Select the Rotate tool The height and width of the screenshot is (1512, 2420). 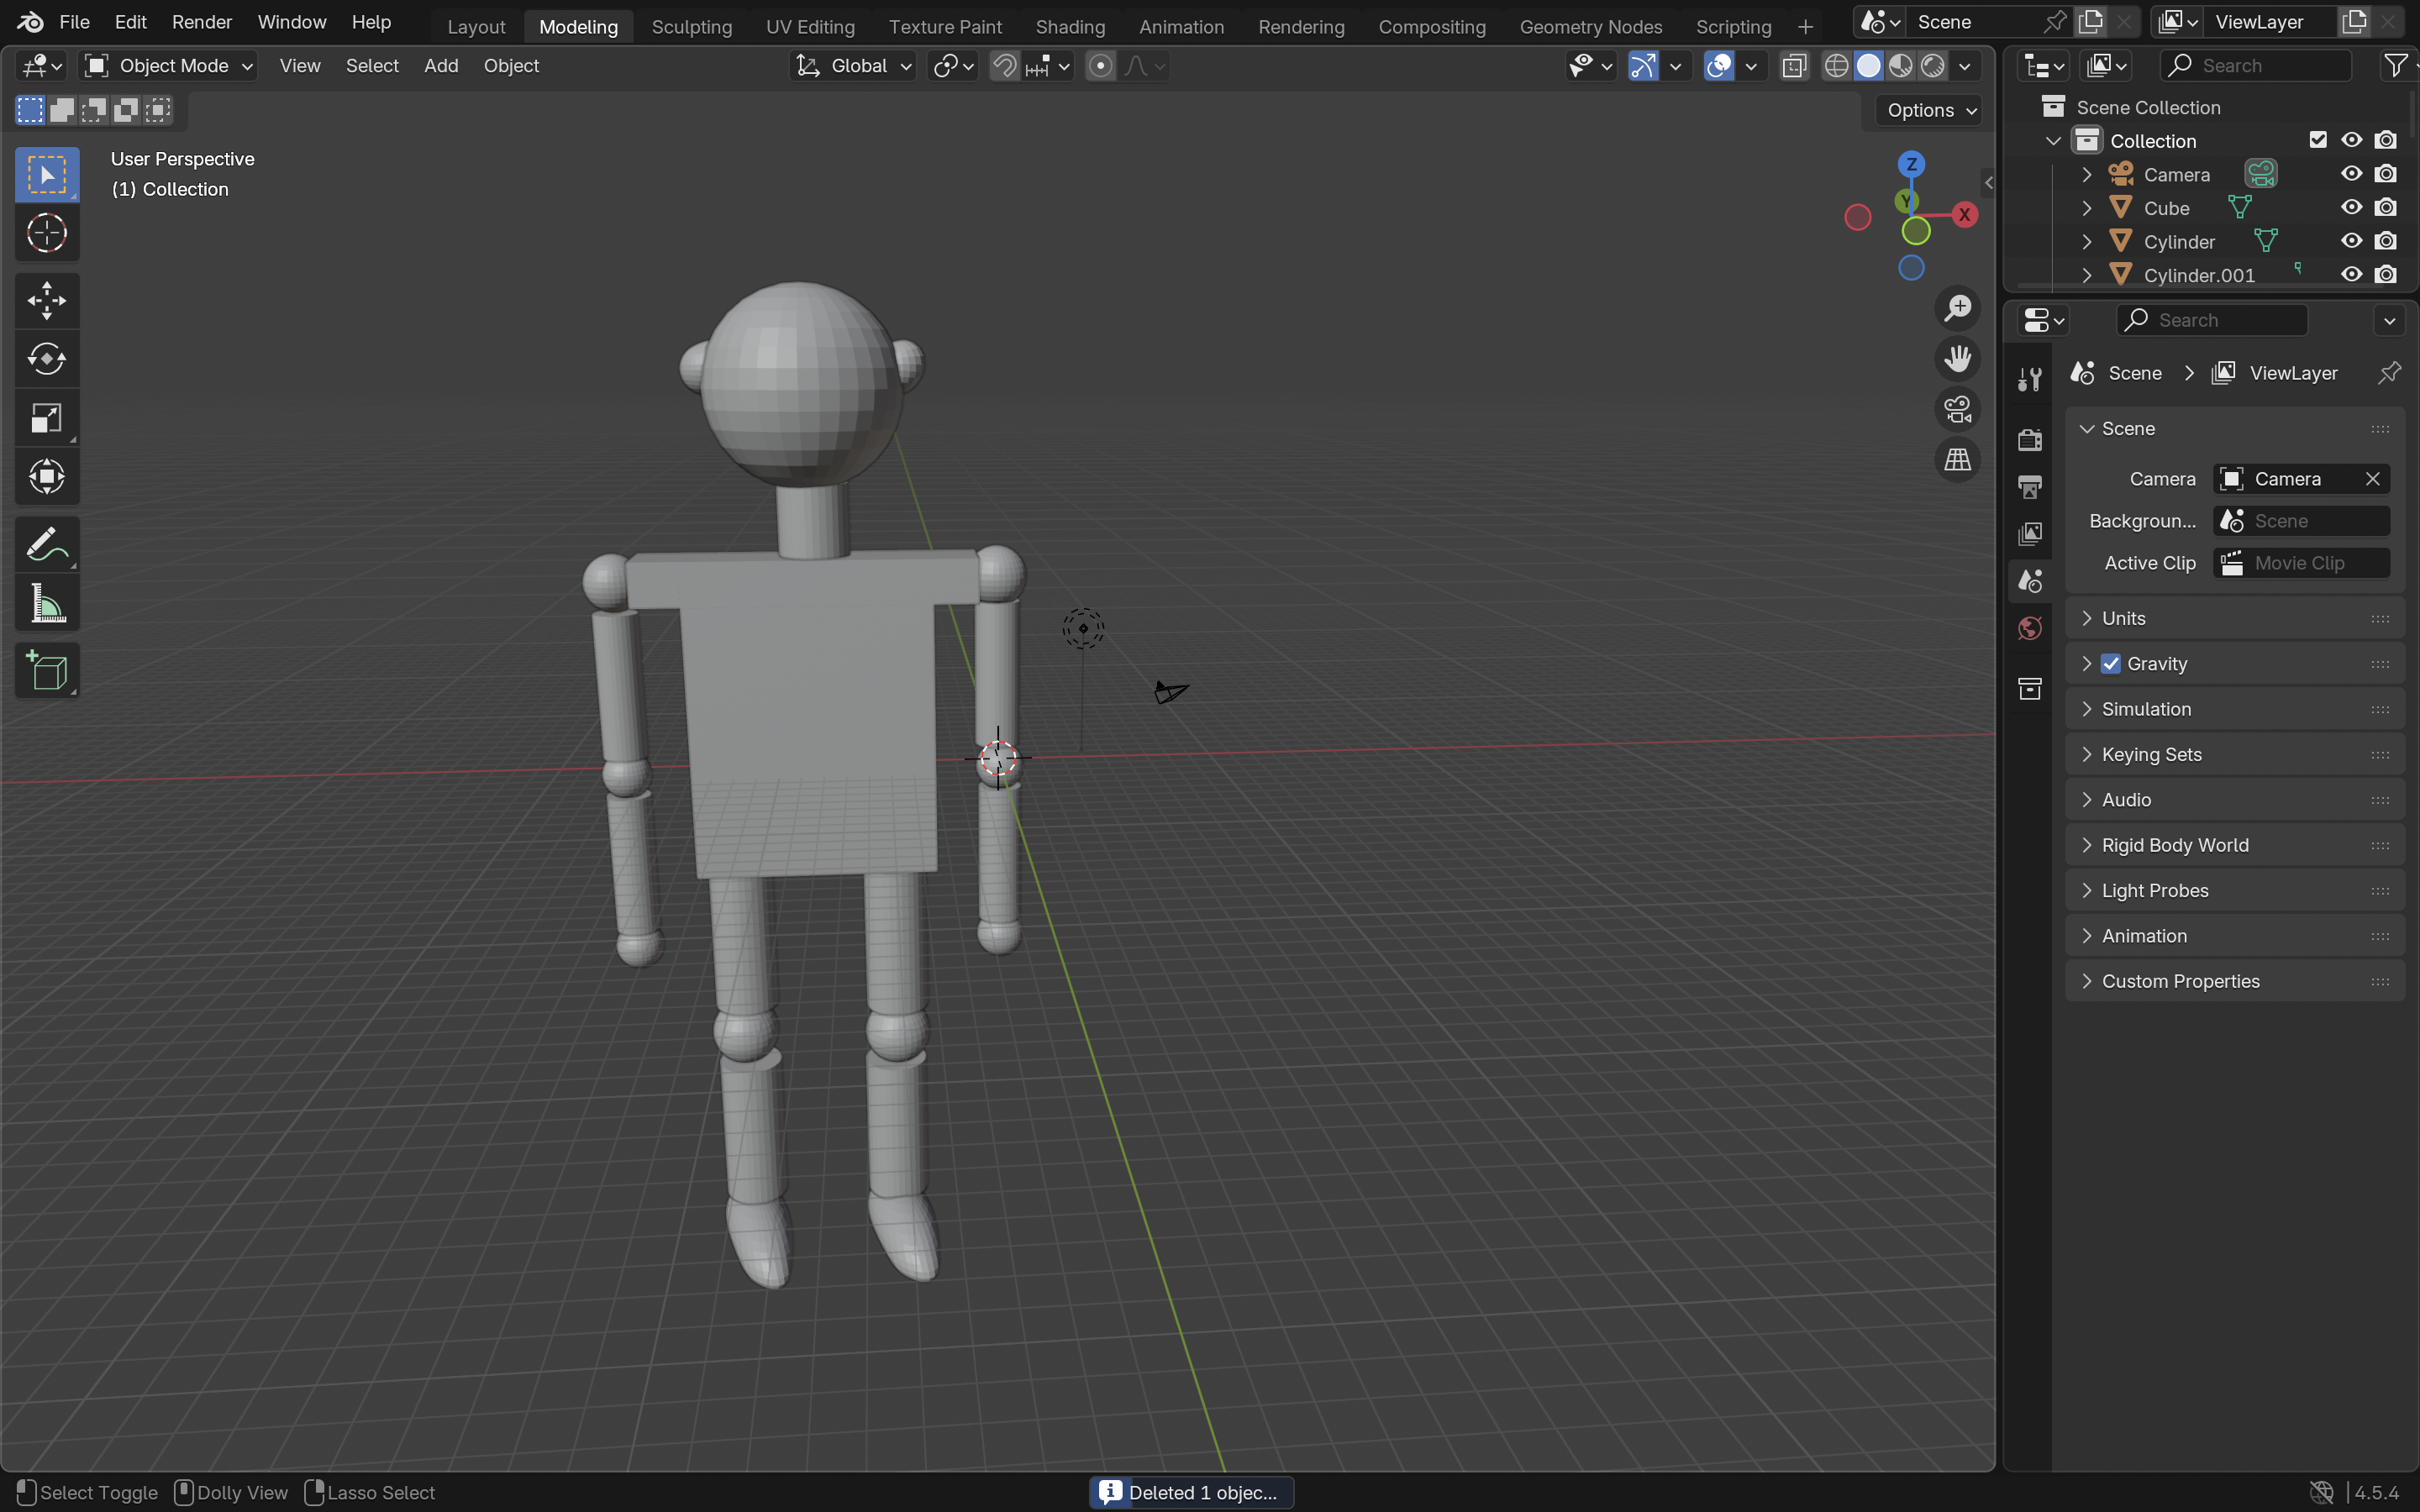46,359
